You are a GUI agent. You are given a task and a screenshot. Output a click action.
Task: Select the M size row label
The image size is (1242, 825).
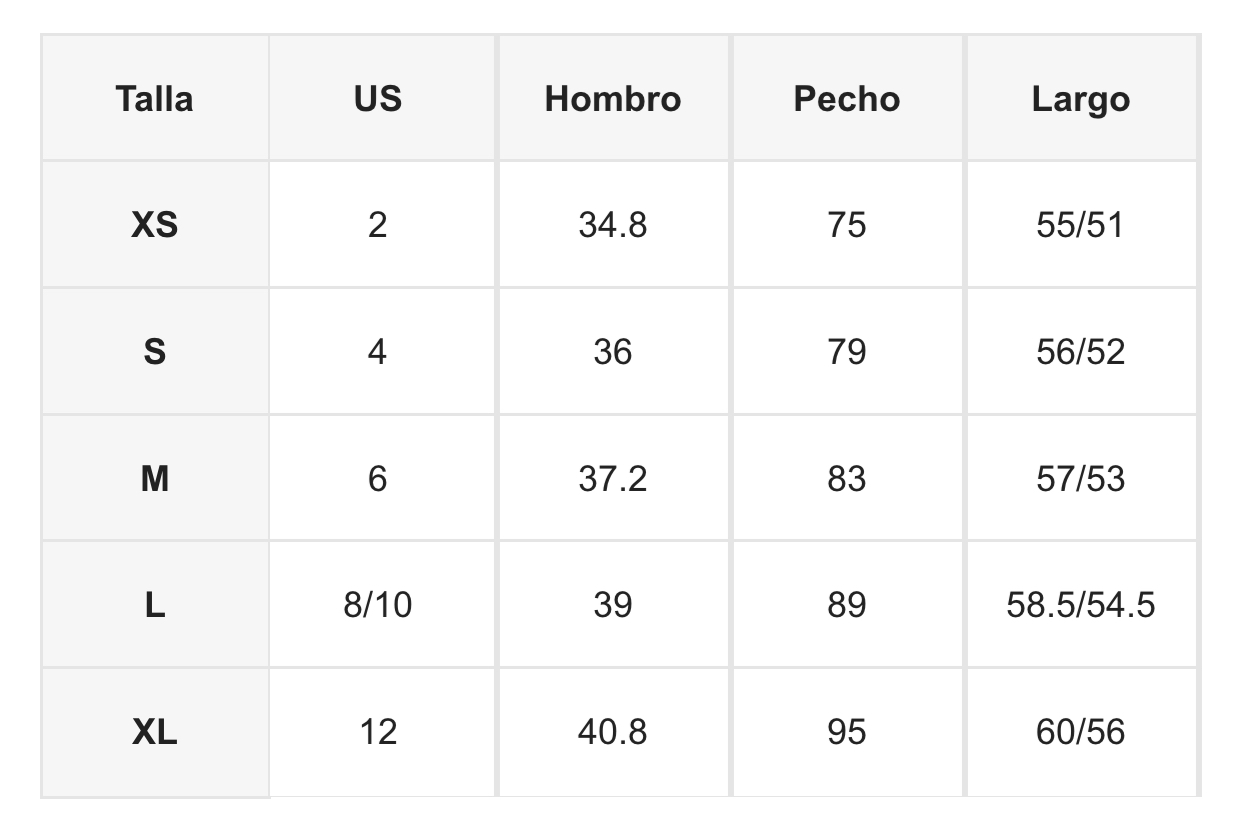[154, 479]
